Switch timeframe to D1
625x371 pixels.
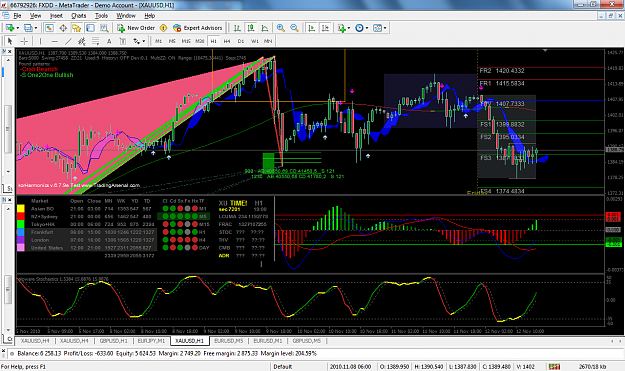point(241,41)
